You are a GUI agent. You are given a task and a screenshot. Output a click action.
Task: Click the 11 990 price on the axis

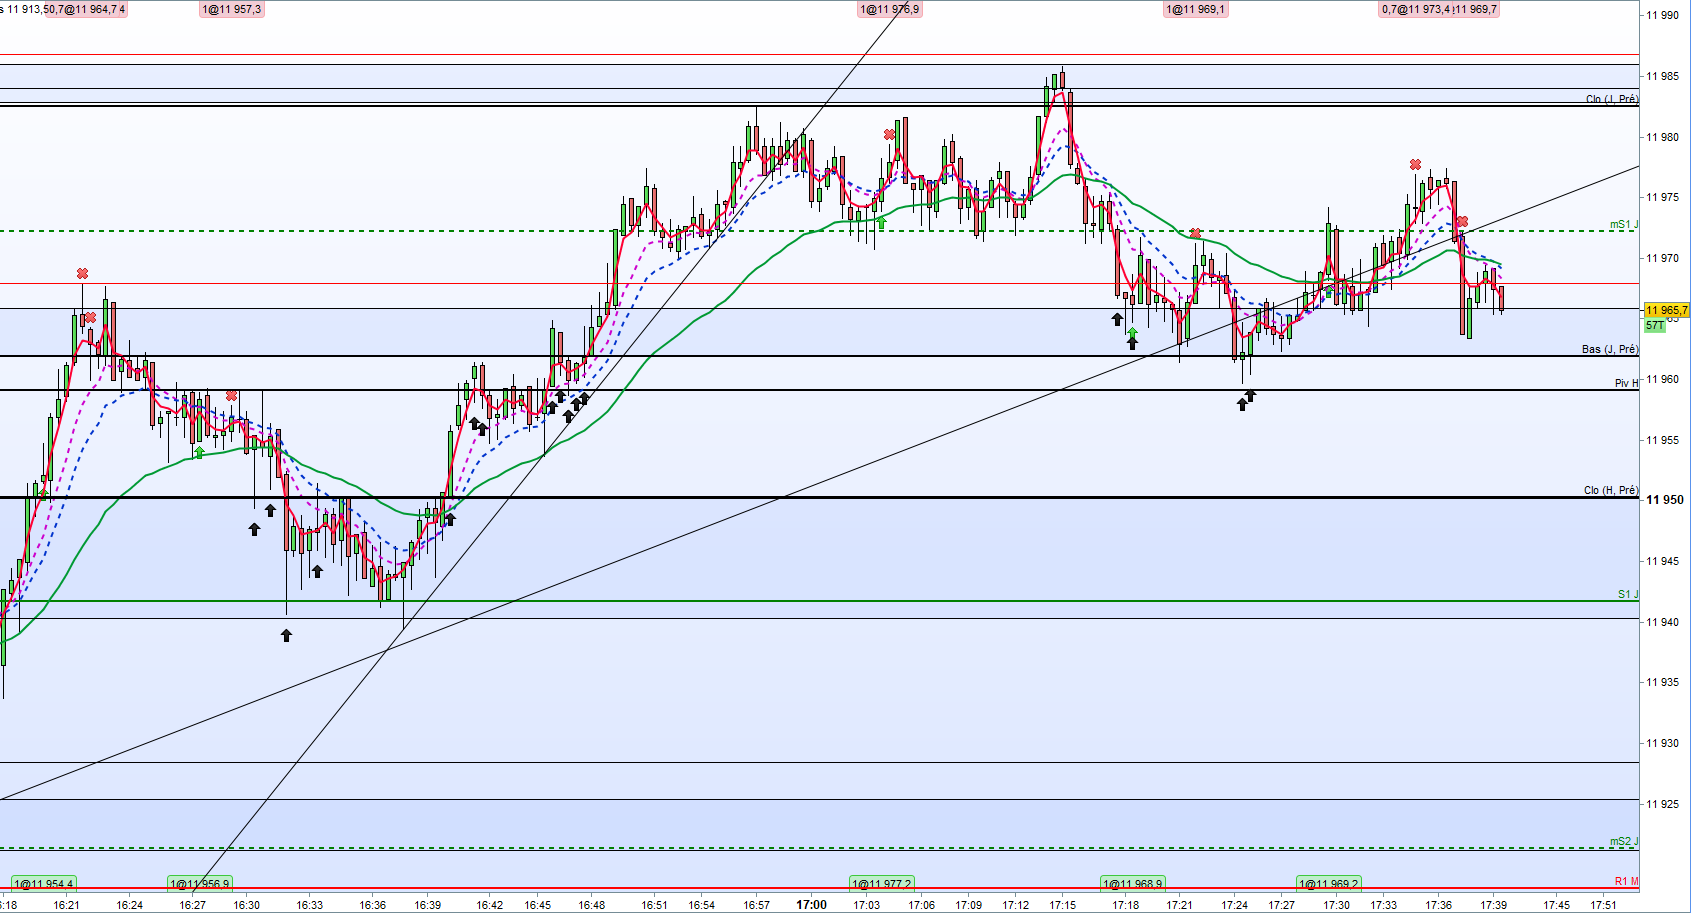pos(1662,15)
